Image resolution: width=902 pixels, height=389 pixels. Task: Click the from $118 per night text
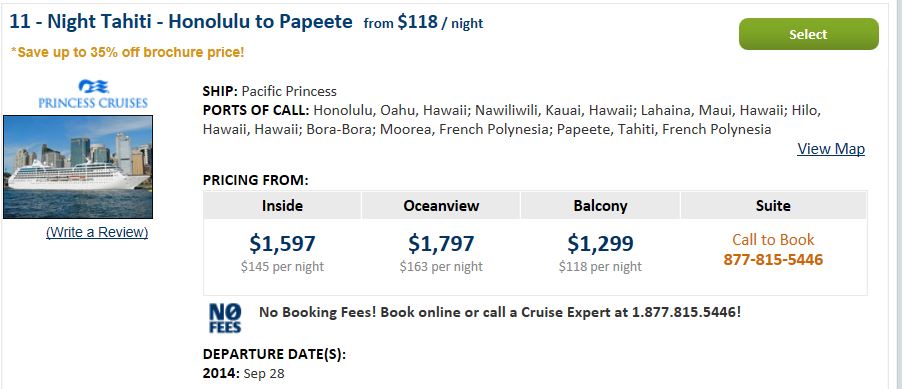pos(423,23)
